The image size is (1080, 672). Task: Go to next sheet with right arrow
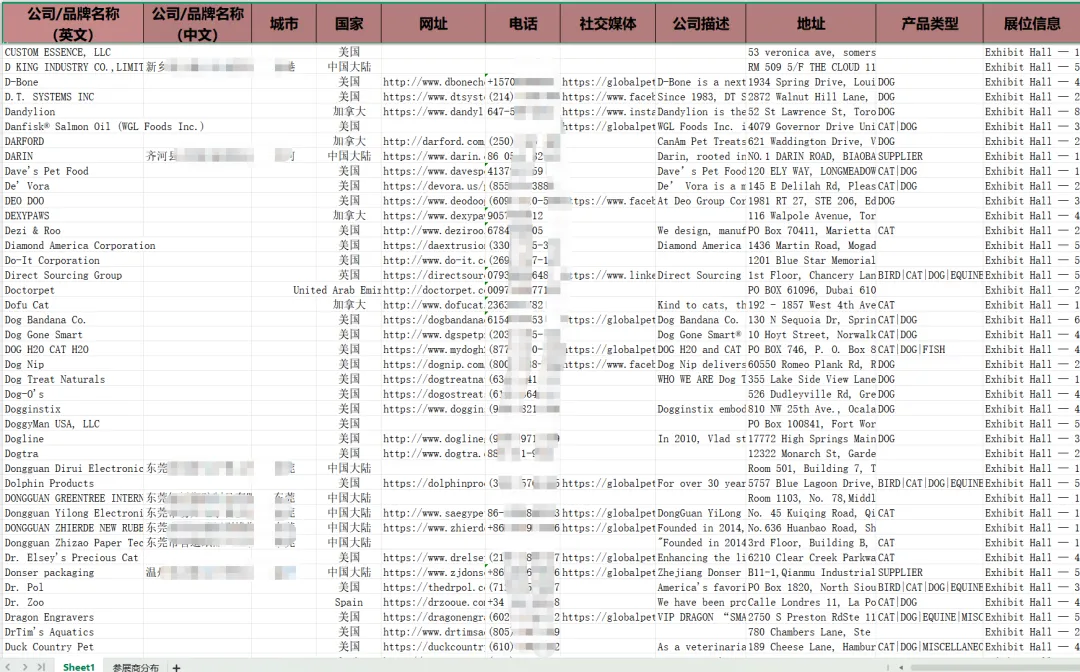(x=25, y=666)
